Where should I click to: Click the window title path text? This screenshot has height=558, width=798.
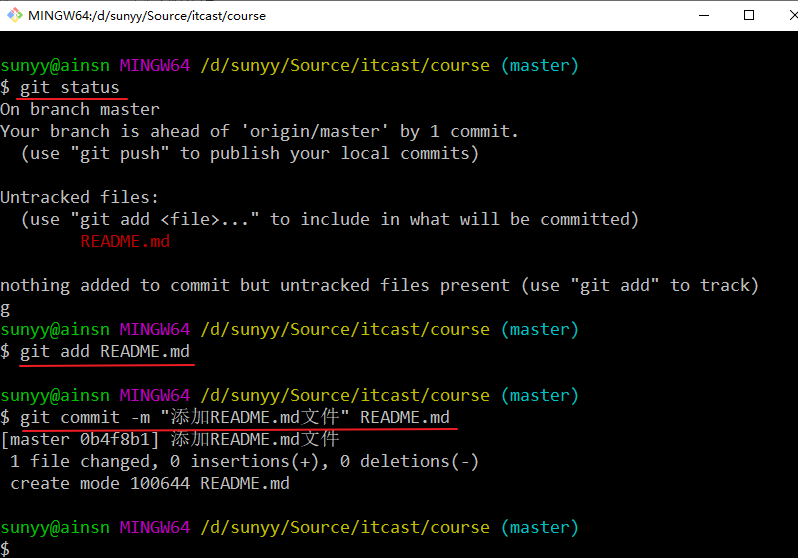point(147,16)
